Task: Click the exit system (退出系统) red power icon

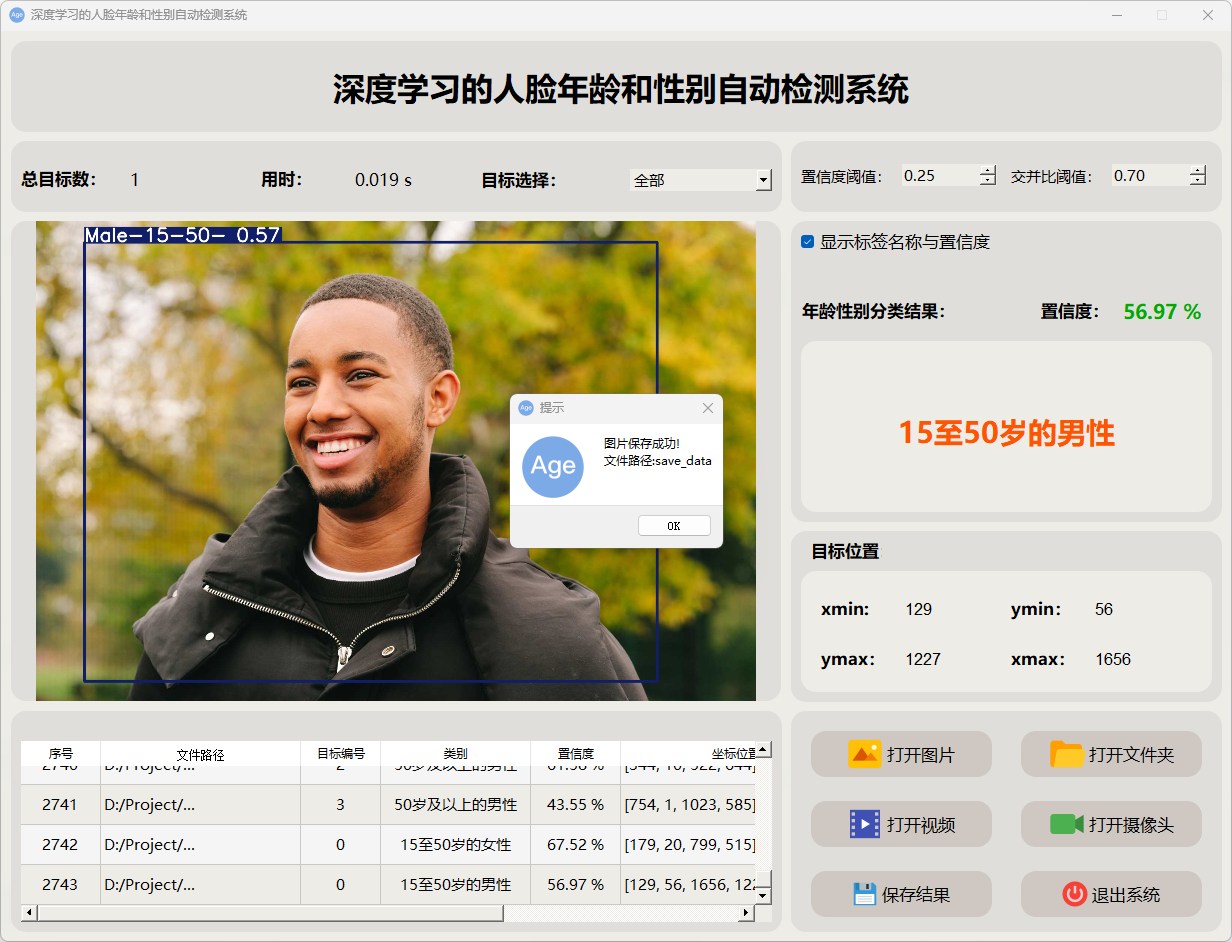Action: click(x=1074, y=894)
